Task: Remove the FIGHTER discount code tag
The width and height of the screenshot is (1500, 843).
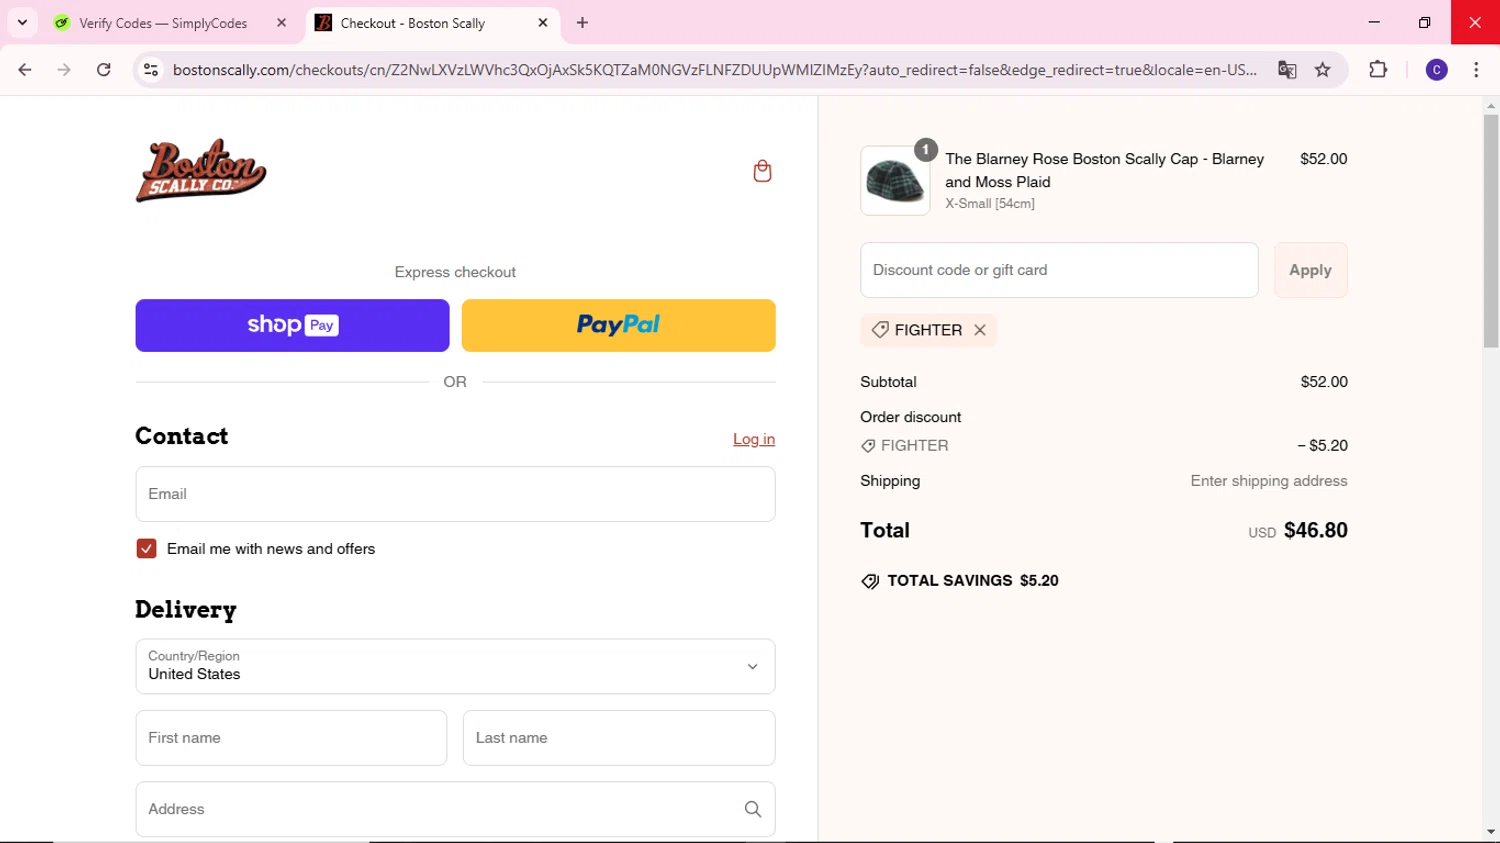Action: click(x=980, y=330)
